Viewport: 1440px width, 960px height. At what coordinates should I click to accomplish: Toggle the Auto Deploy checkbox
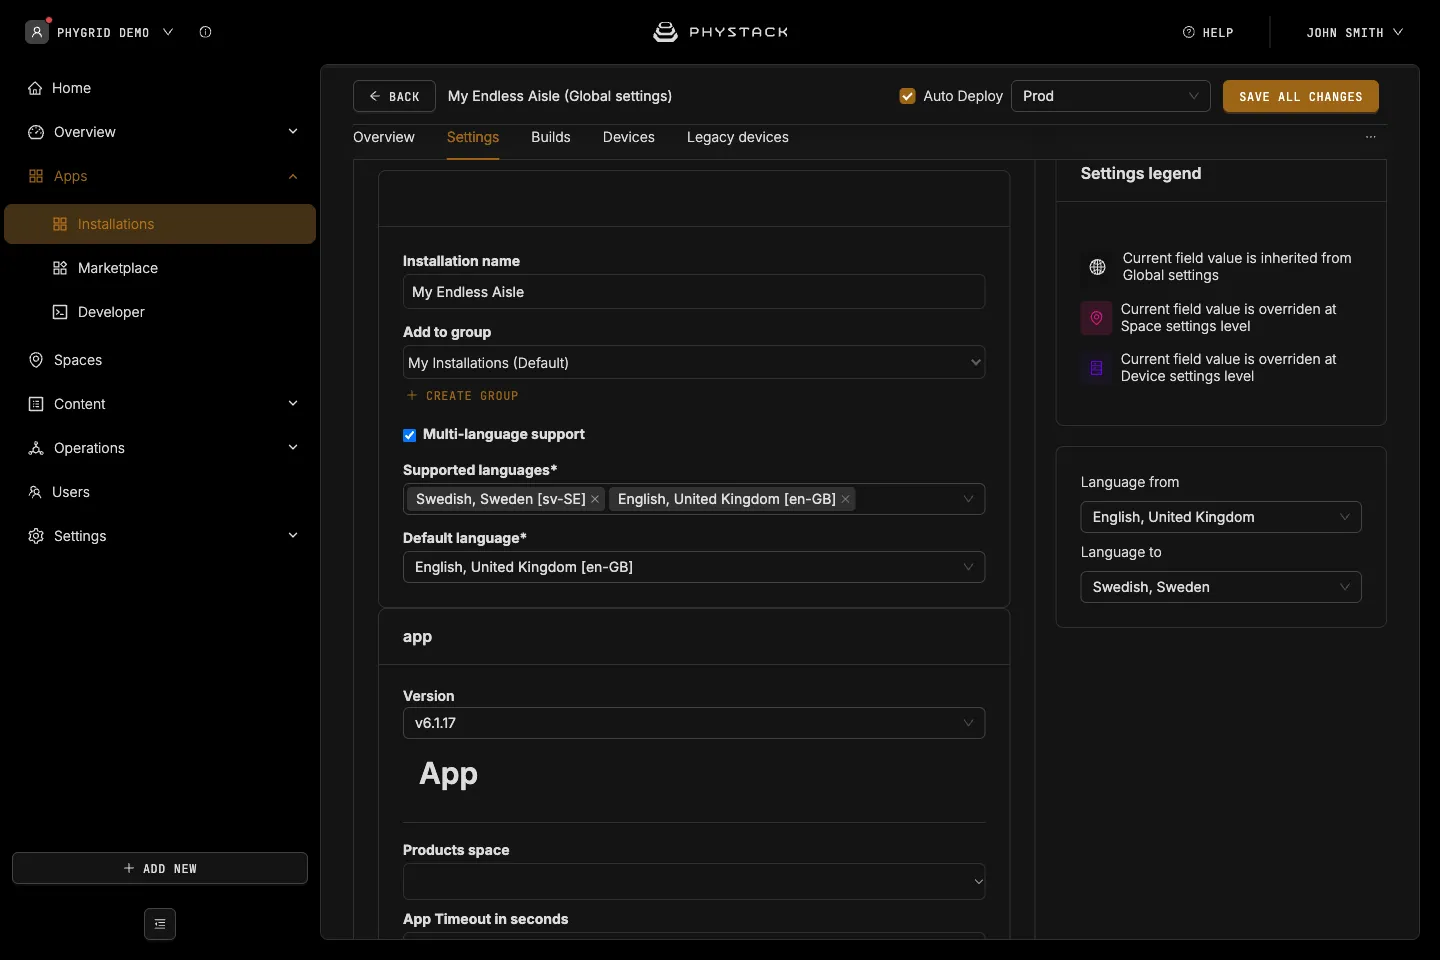click(908, 96)
